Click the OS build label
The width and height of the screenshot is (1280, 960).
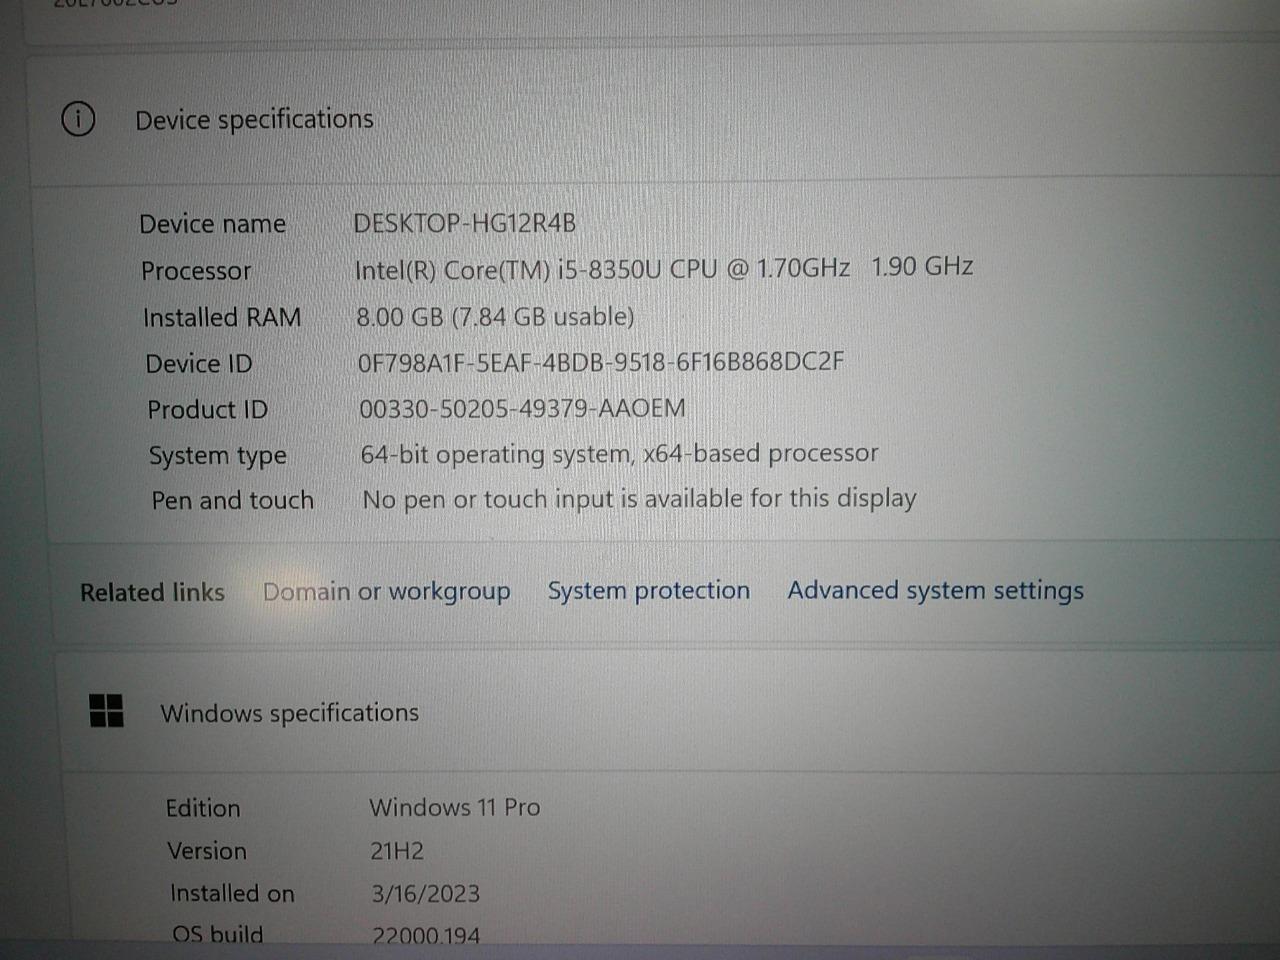[217, 934]
